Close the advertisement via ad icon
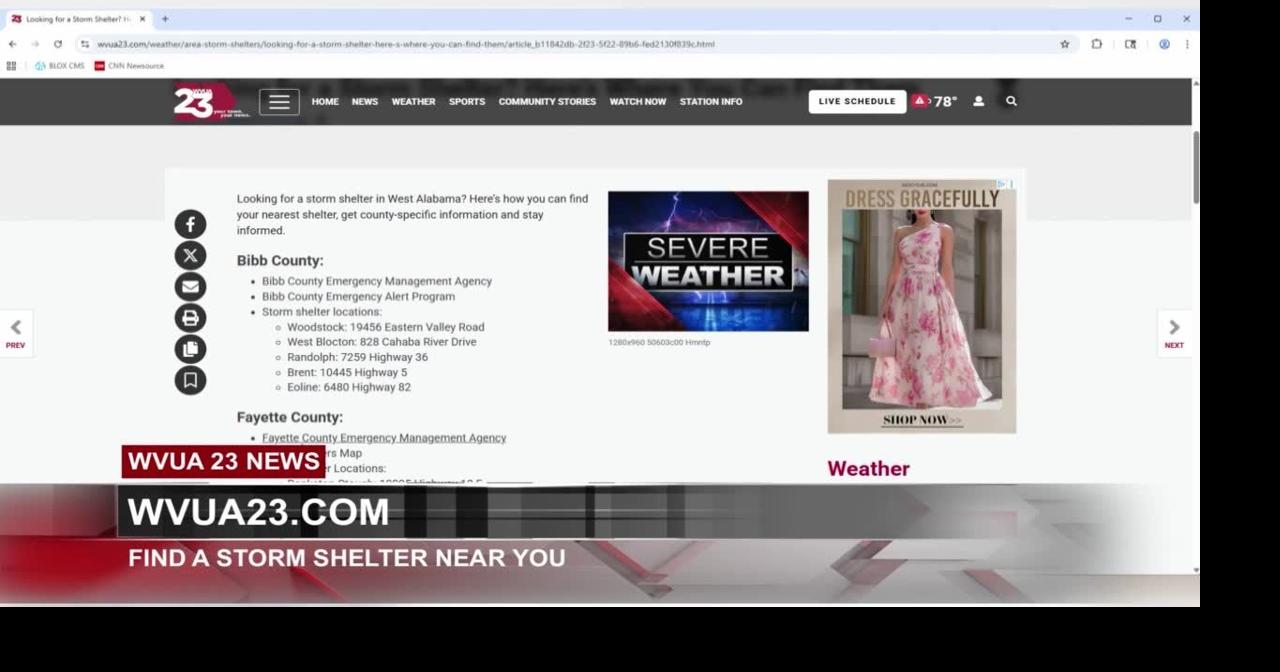1280x672 pixels. coord(1010,185)
